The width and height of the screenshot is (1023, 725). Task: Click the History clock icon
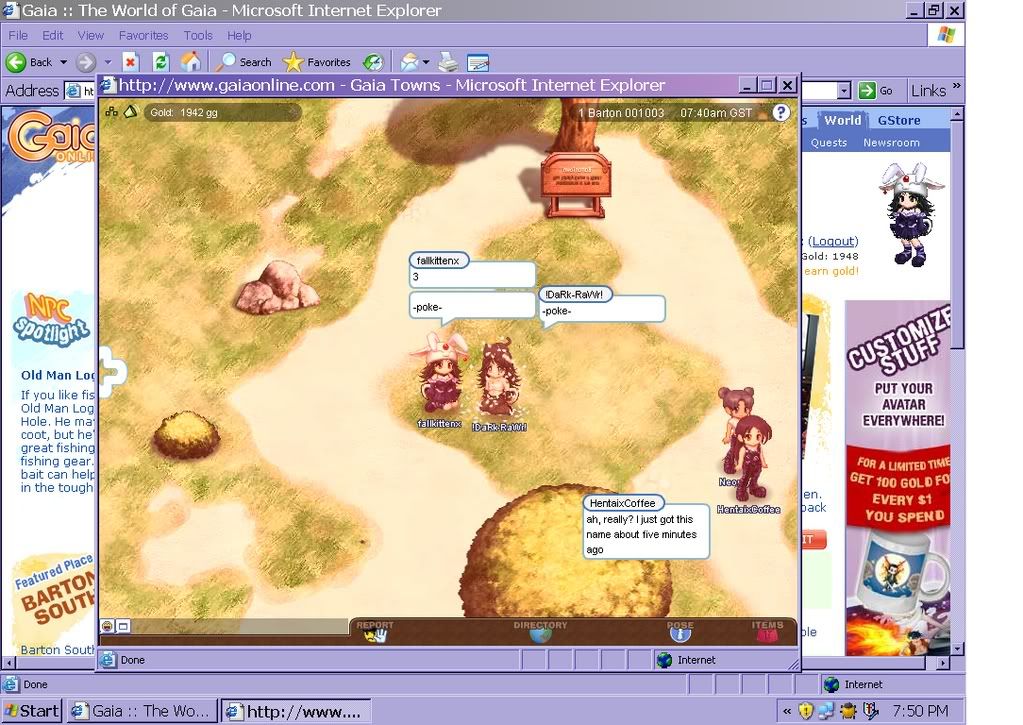[373, 62]
